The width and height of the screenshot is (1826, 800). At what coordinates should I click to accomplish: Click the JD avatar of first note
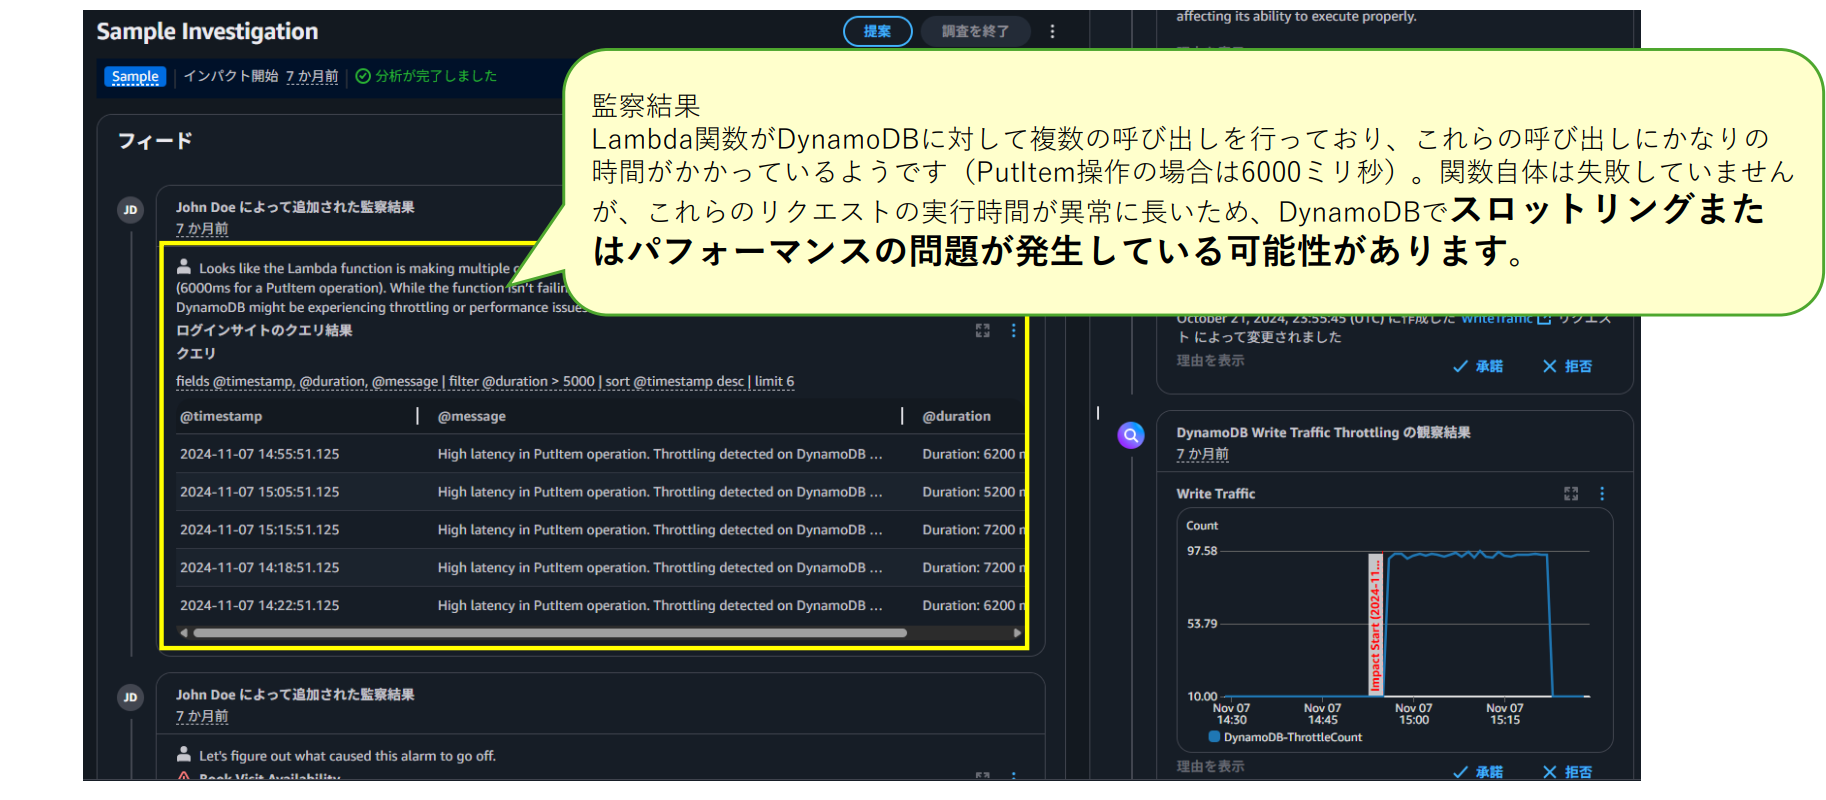130,210
